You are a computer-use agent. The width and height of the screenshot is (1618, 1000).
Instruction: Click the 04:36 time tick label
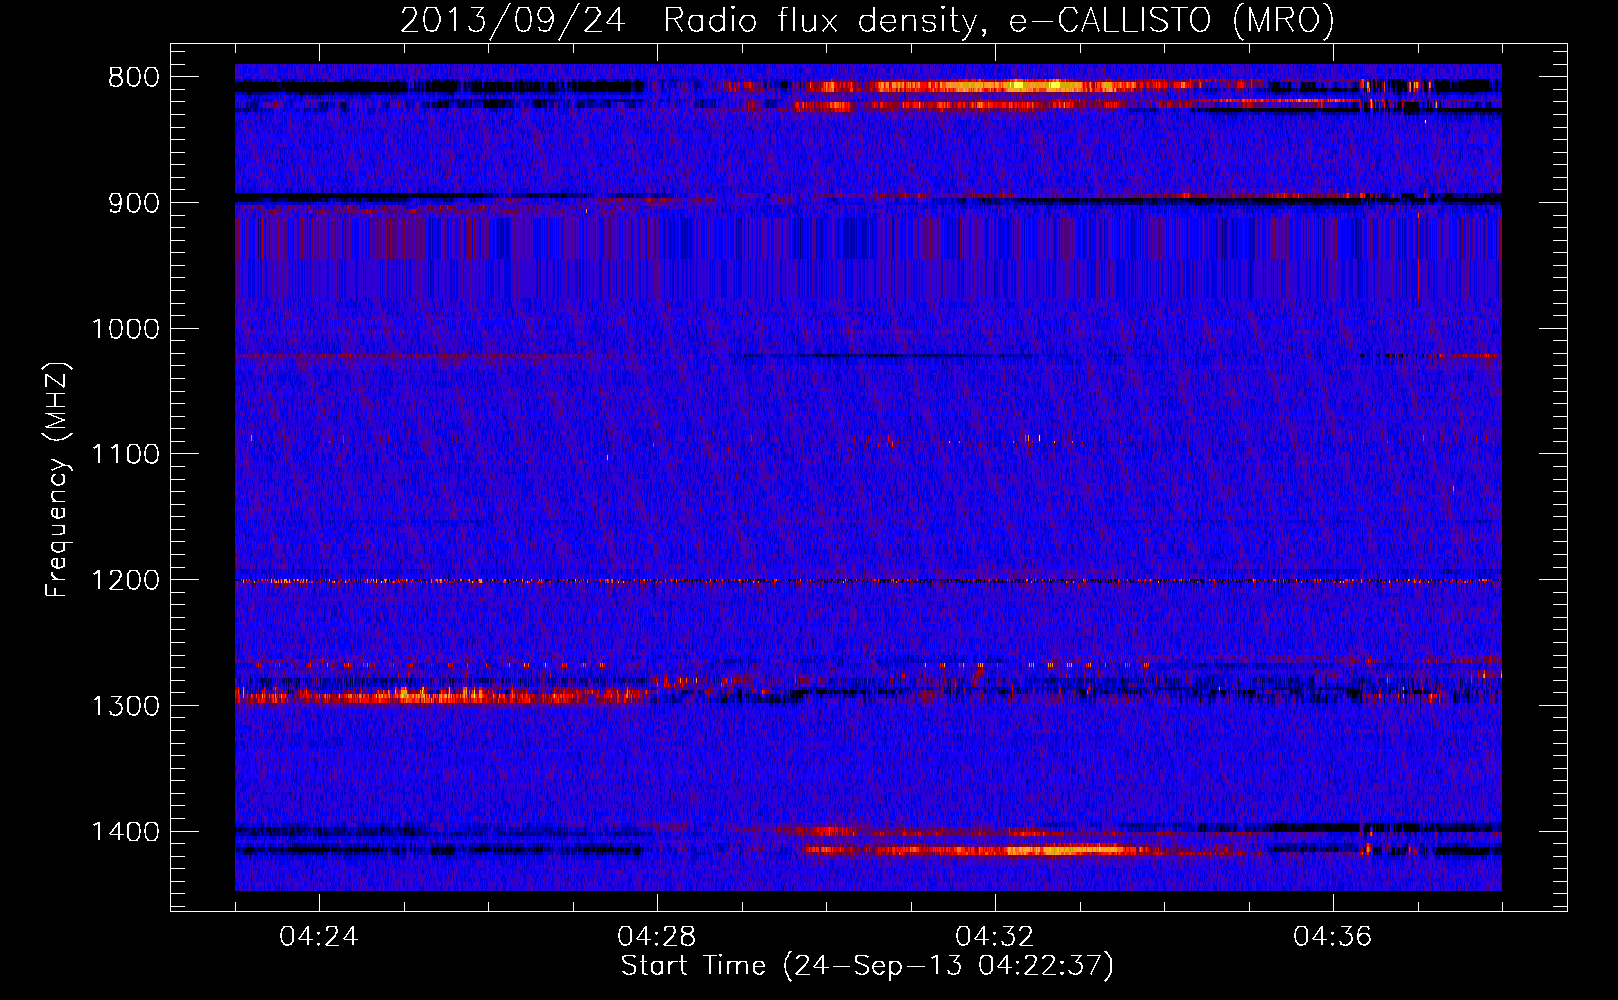1333,937
